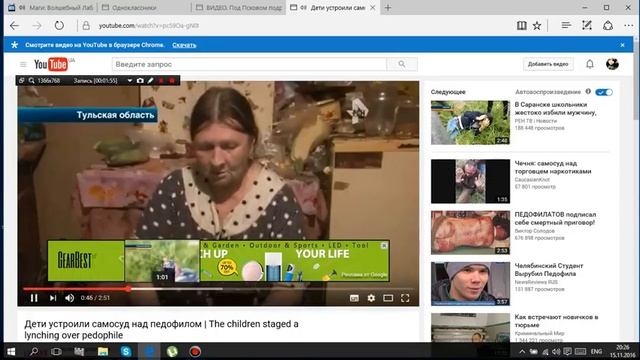Open the YouTube hamburger guide menu
This screenshot has width=640, height=360.
click(x=23, y=64)
